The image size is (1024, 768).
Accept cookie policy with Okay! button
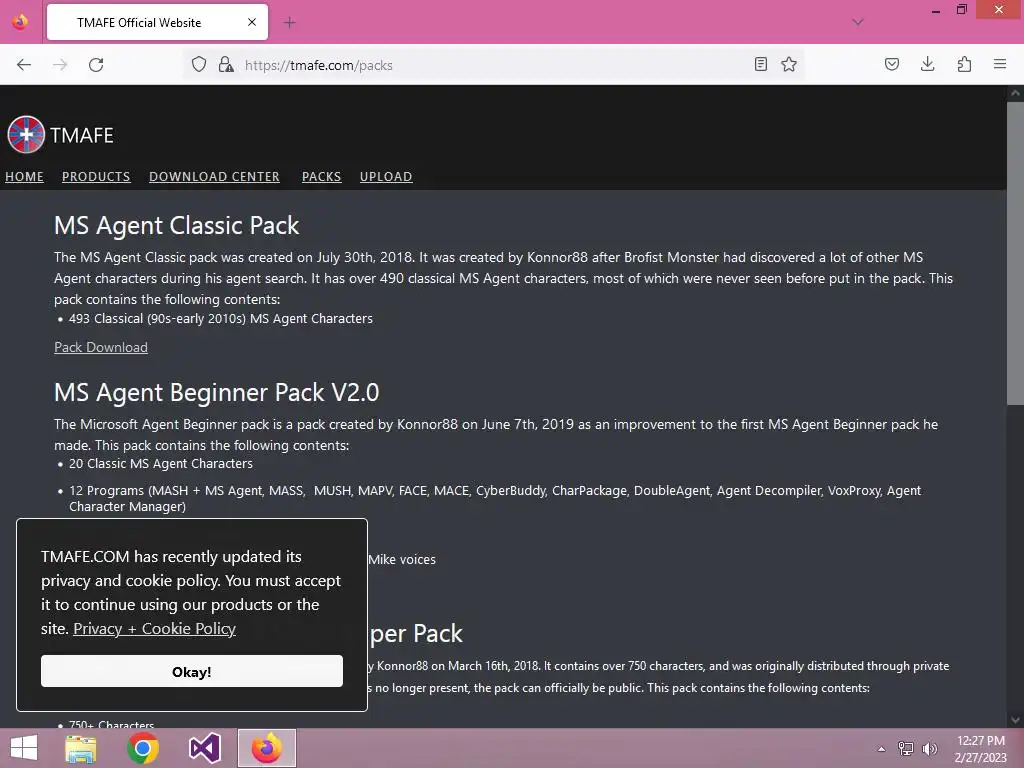191,671
